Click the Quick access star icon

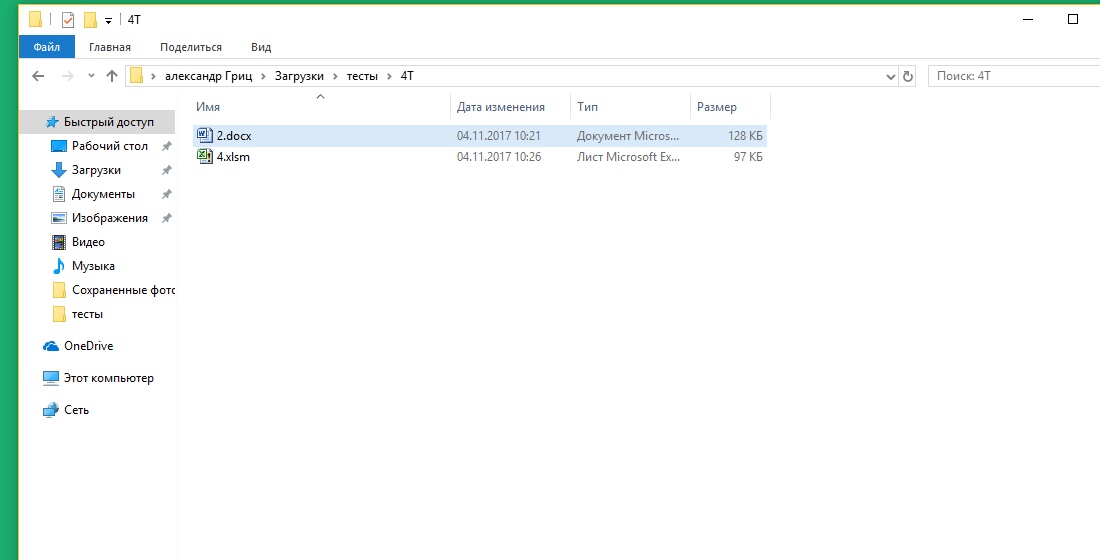(51, 122)
